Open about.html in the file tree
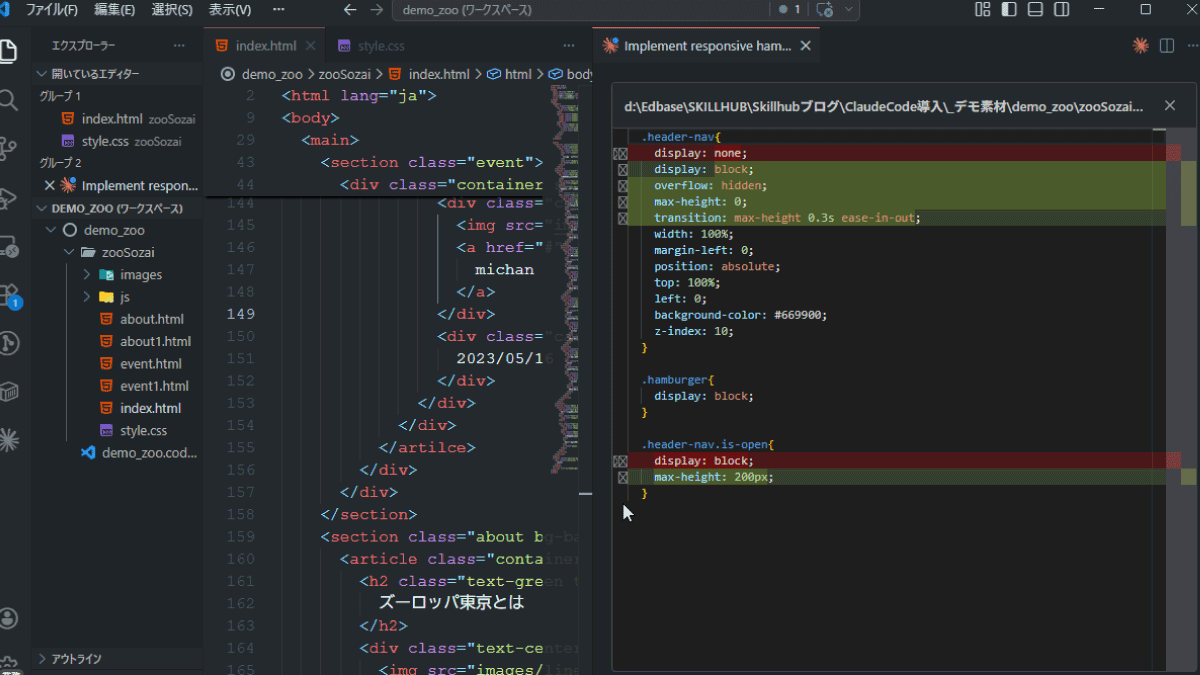This screenshot has width=1200, height=675. 151,319
